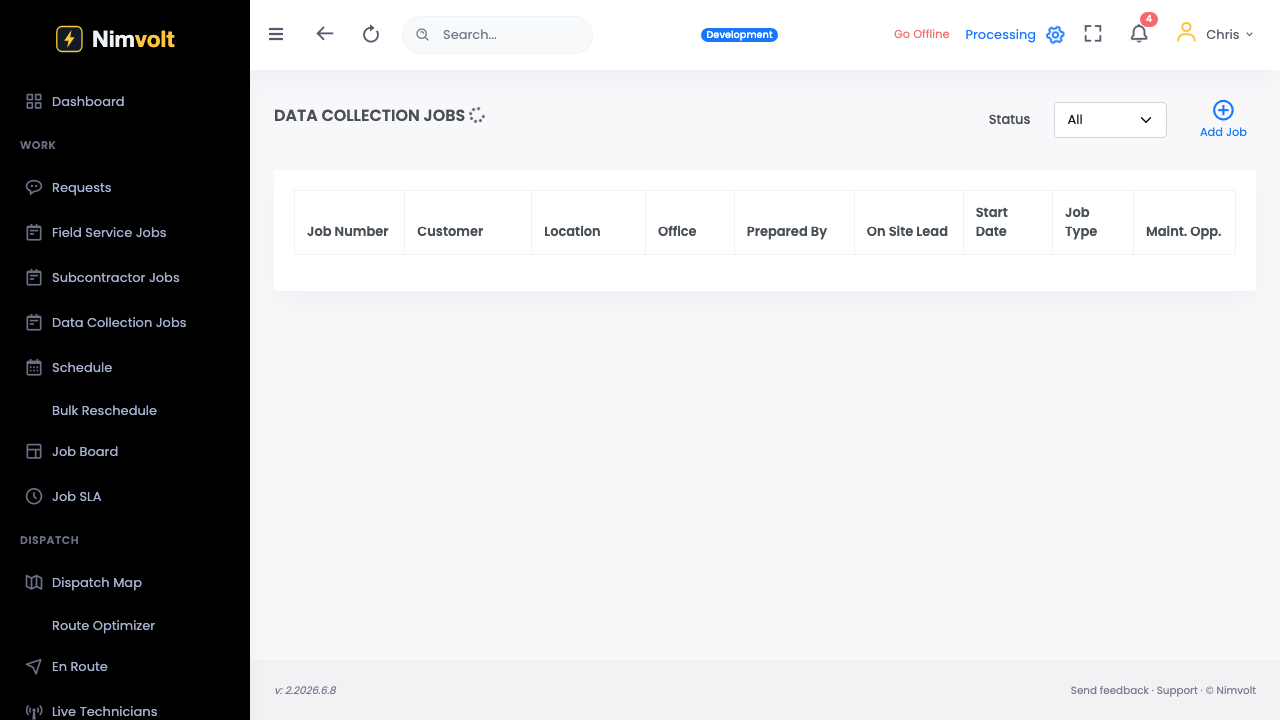Go to Bulk Reschedule
The image size is (1280, 720).
coord(104,410)
